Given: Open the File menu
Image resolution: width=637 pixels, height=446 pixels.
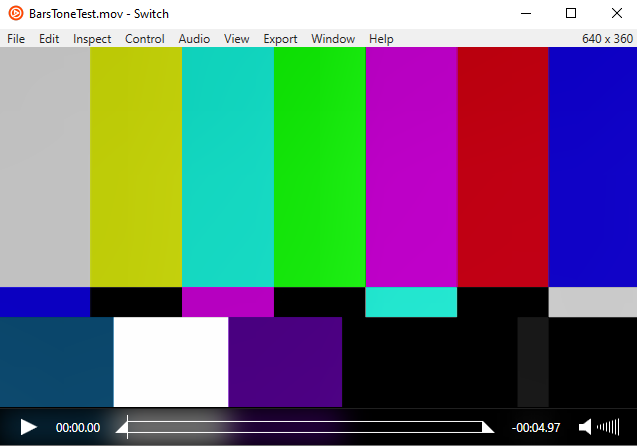Looking at the screenshot, I should click(16, 39).
